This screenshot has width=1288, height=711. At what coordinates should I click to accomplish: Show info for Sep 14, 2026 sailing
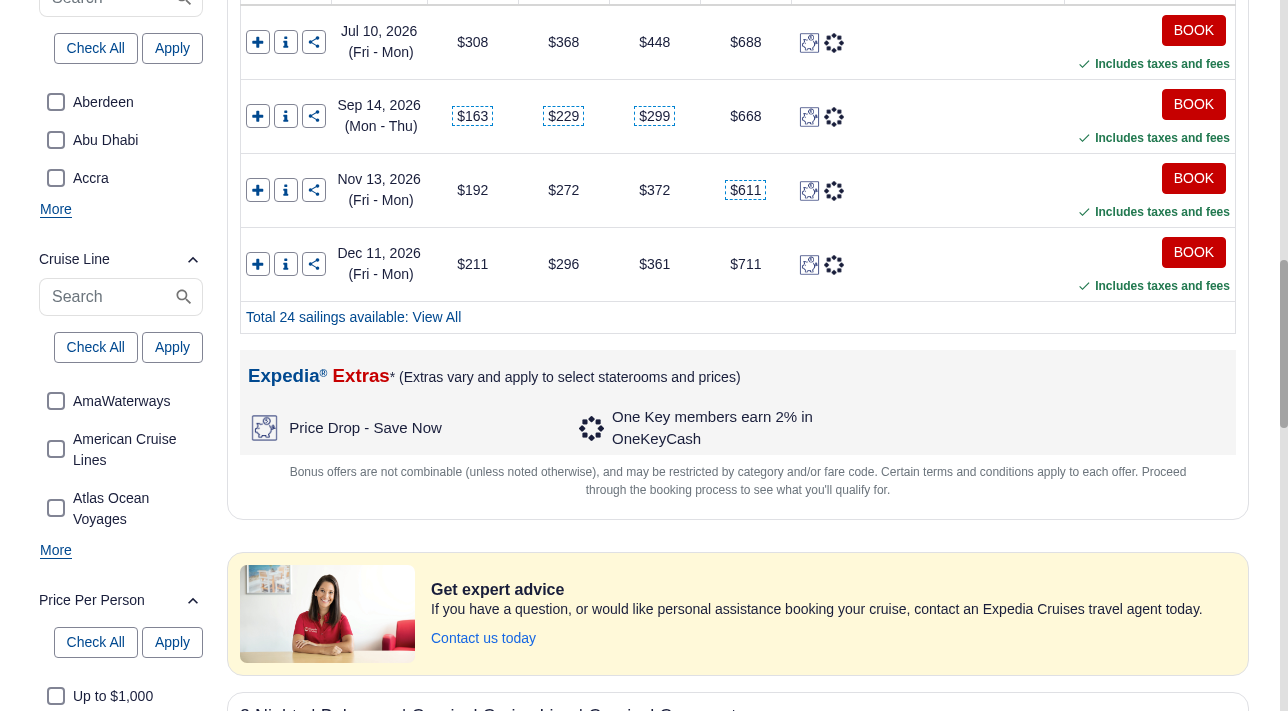286,116
